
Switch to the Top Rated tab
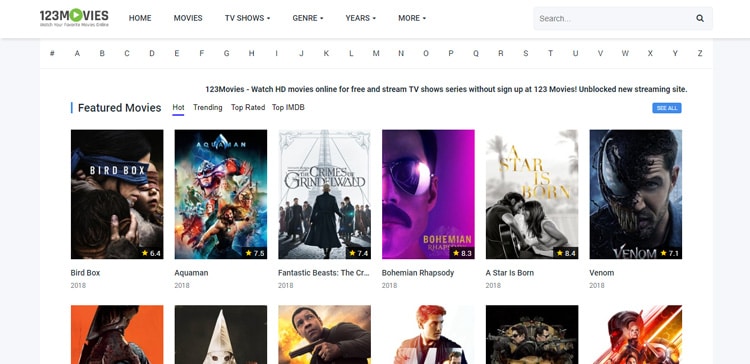(248, 108)
